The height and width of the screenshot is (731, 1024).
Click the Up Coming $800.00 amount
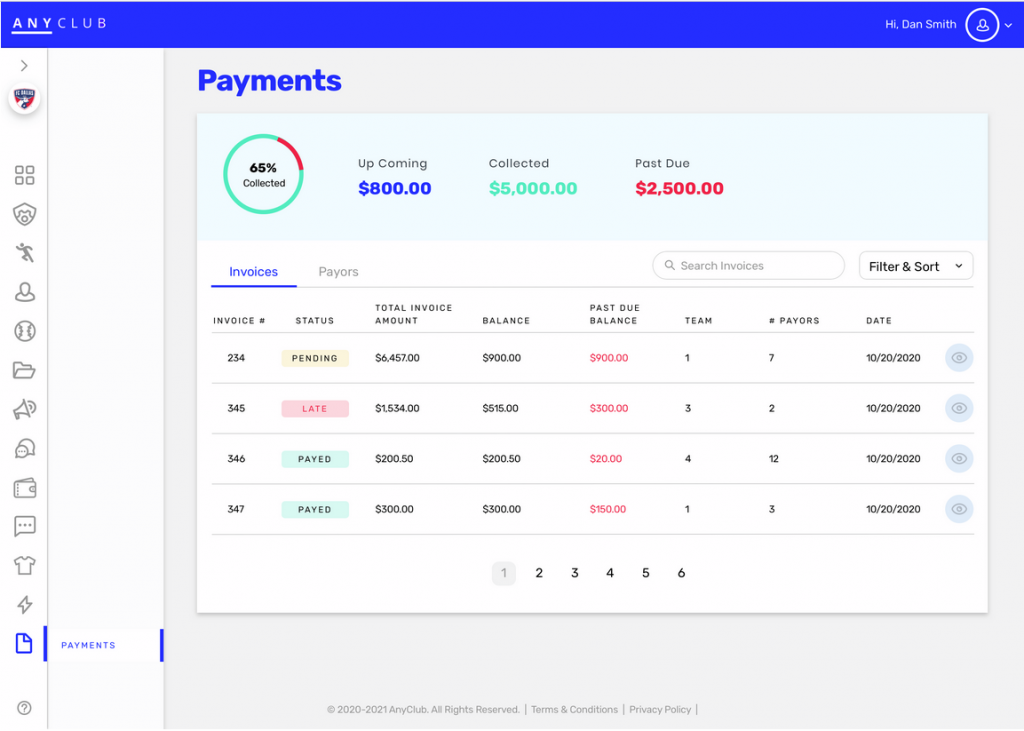(x=394, y=188)
